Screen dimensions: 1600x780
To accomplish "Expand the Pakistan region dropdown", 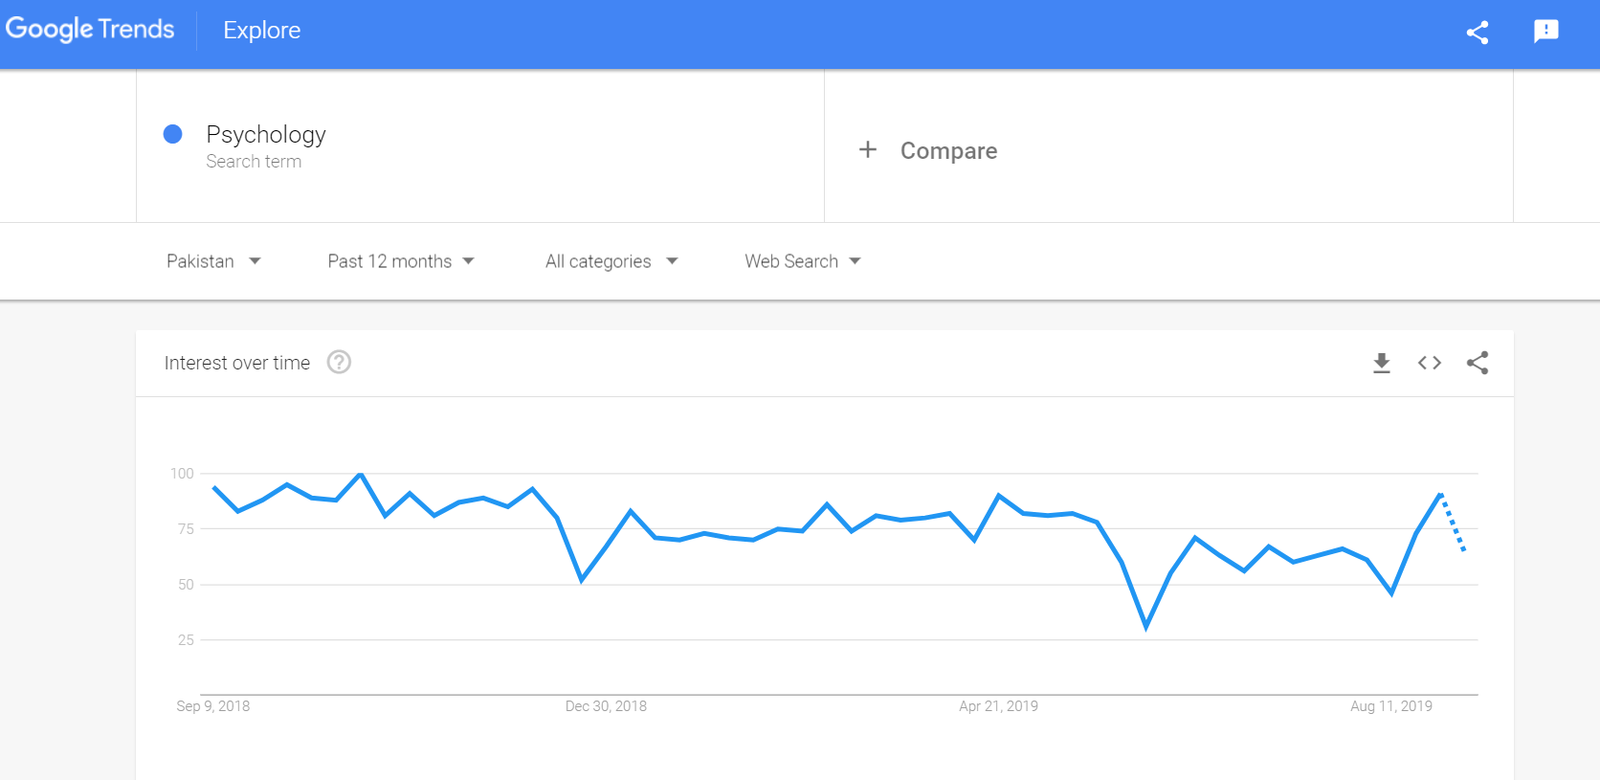I will point(213,261).
